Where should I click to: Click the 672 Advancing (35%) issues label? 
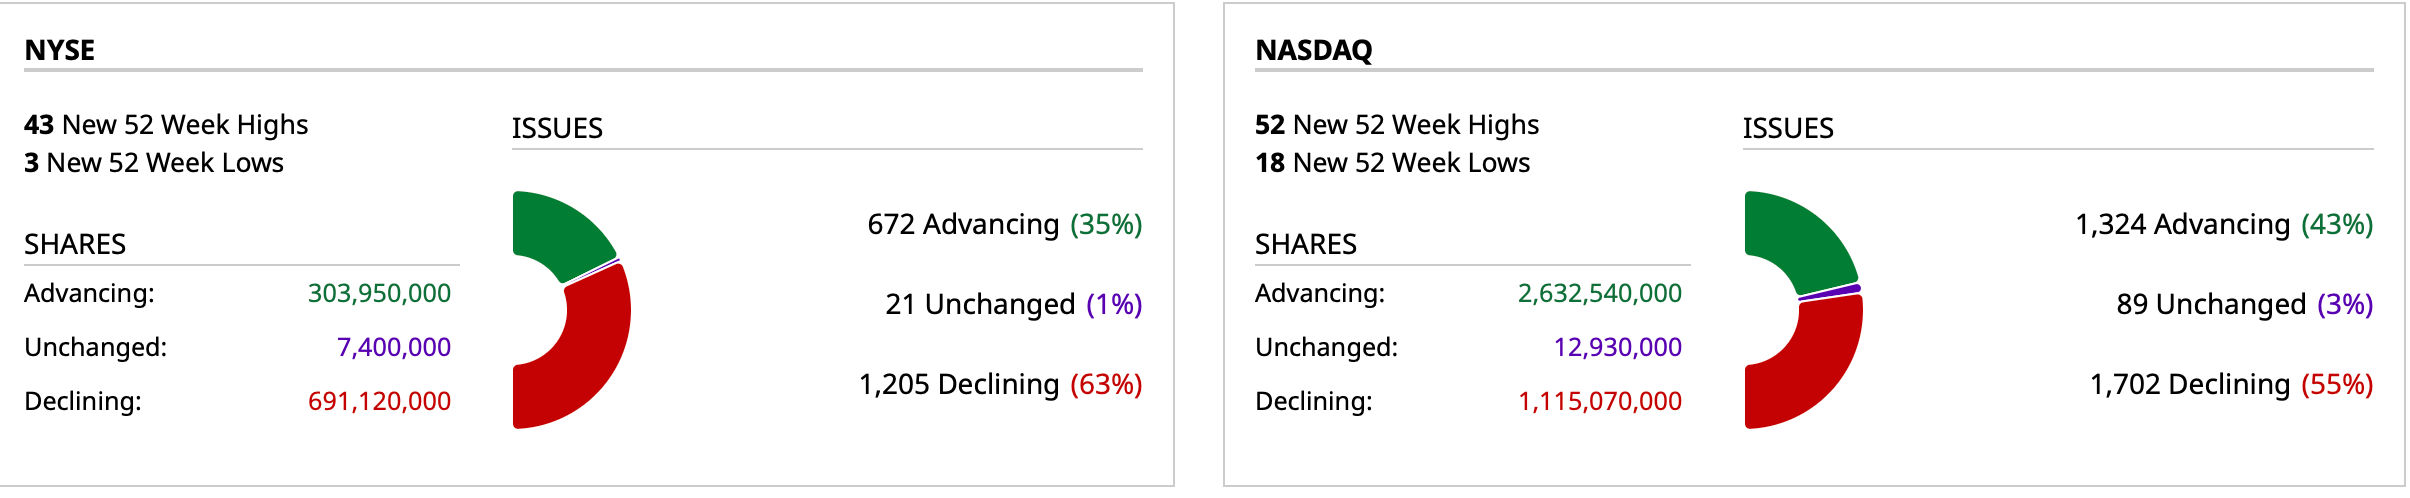point(1004,224)
